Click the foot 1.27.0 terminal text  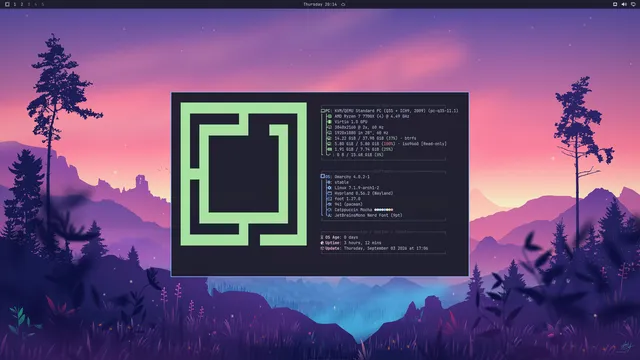347,199
